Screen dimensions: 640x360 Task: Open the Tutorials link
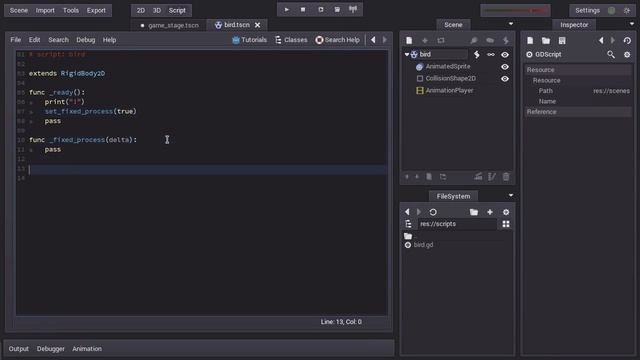(x=249, y=40)
